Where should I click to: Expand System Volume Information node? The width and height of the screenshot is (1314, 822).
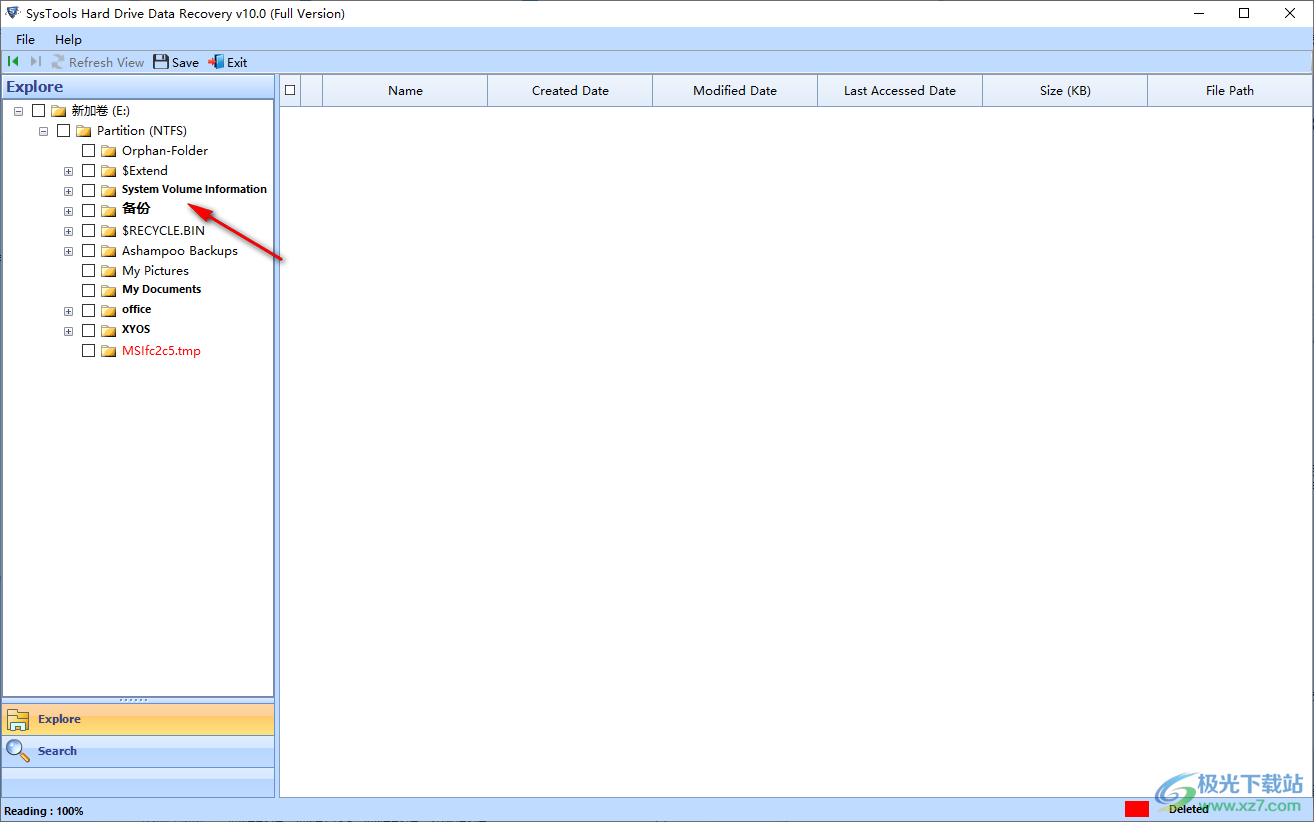click(x=68, y=191)
